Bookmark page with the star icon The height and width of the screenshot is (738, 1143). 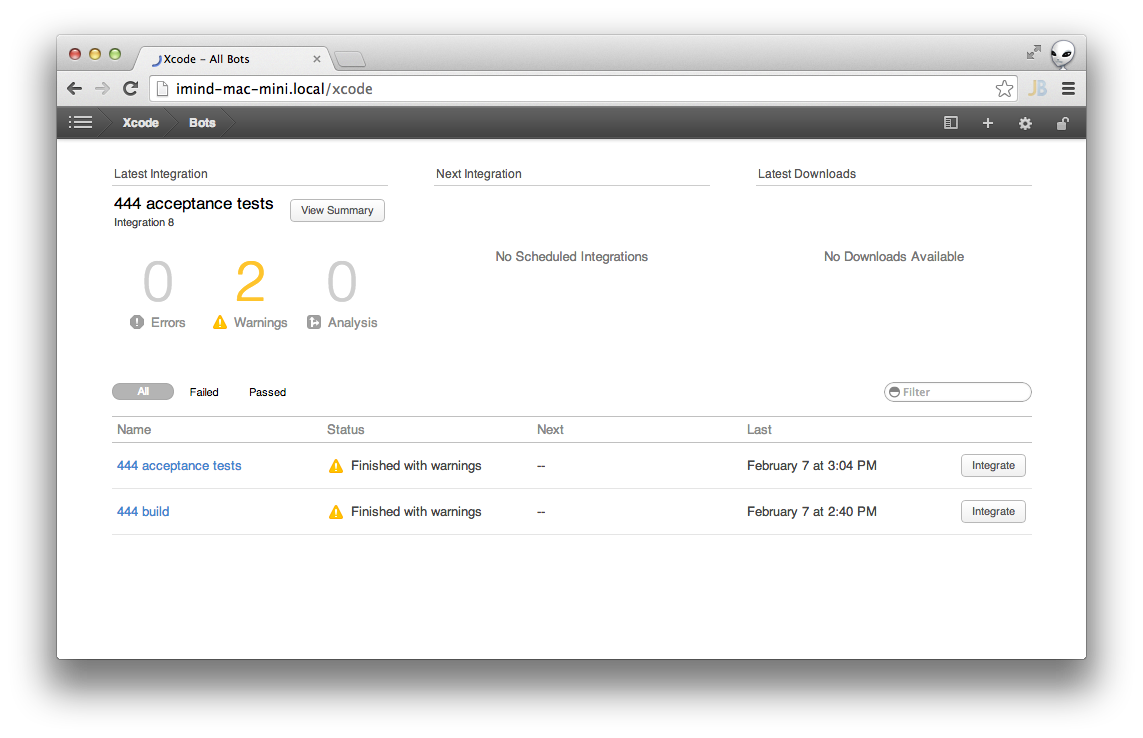[1004, 88]
